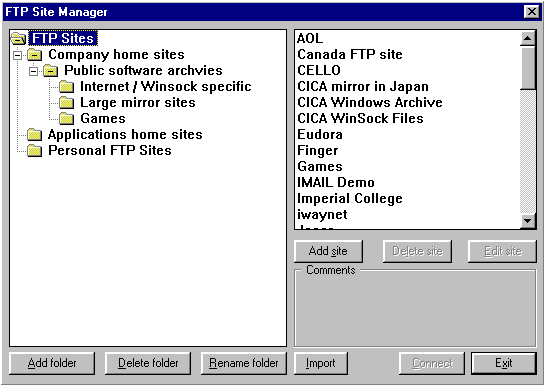Click the Internet / Winsock specific folder icon
Image resolution: width=544 pixels, height=385 pixels.
coord(67,87)
